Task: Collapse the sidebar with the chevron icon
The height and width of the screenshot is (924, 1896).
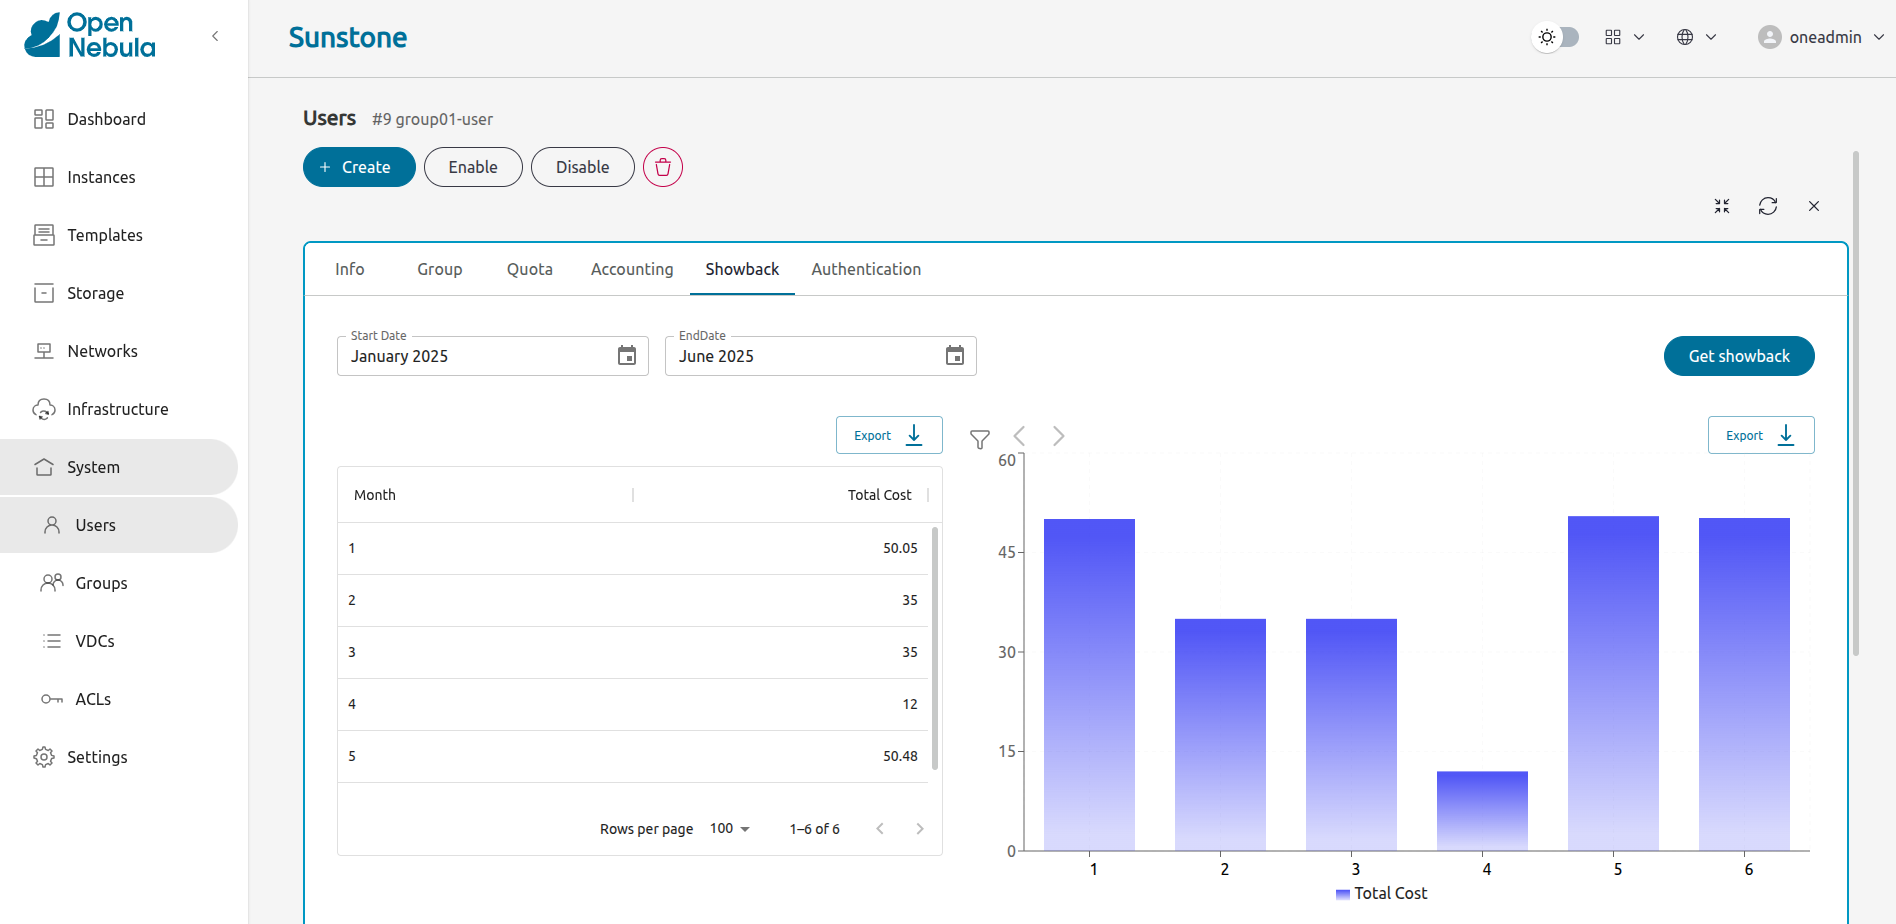Action: tap(215, 36)
